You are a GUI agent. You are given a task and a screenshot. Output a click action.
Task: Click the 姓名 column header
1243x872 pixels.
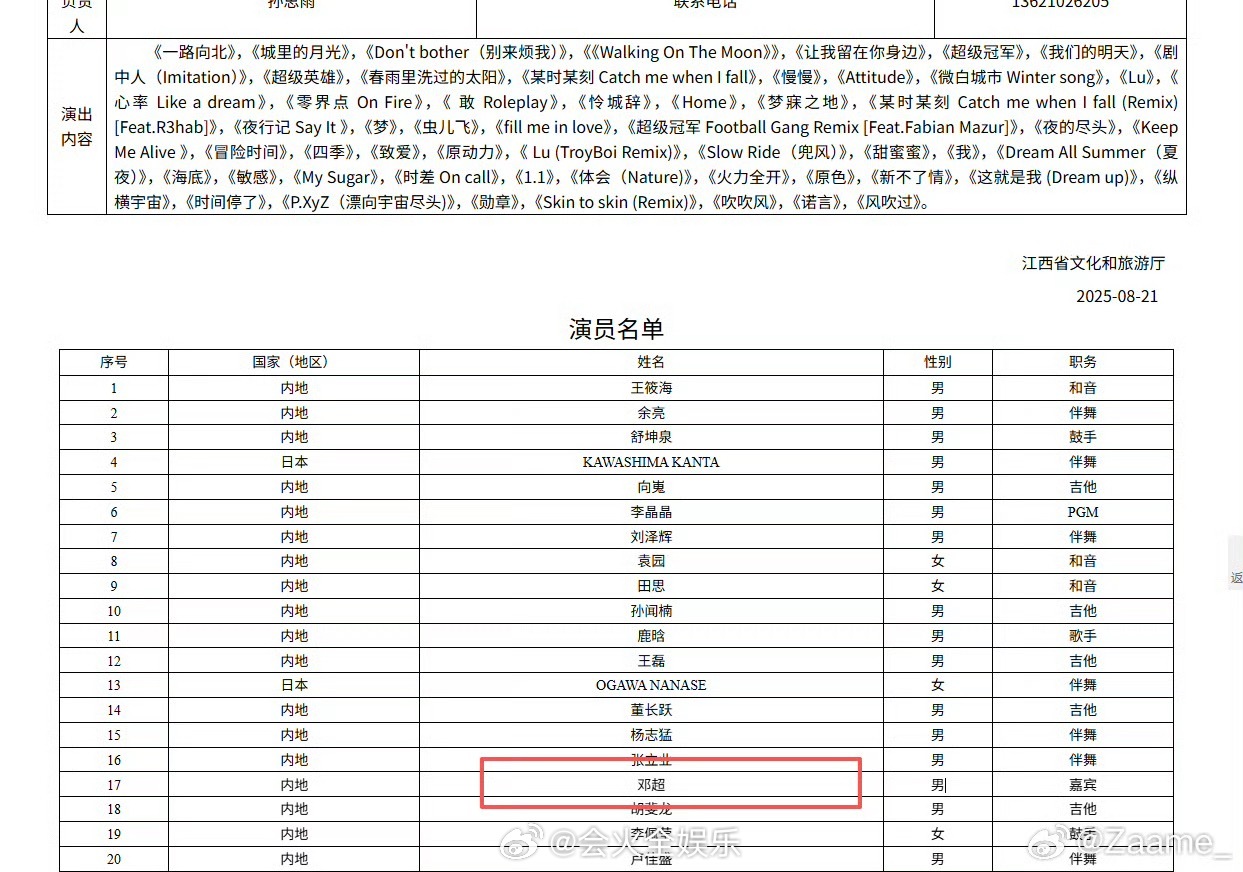(651, 362)
